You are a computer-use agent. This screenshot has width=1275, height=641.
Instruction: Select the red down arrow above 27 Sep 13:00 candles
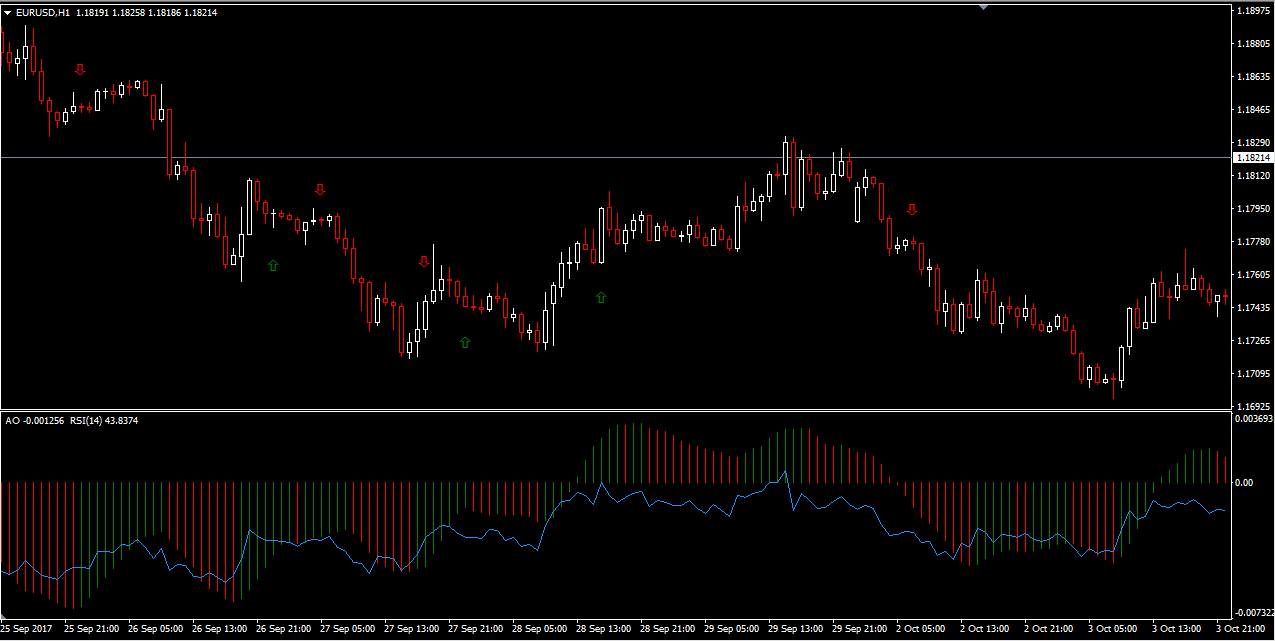point(424,262)
